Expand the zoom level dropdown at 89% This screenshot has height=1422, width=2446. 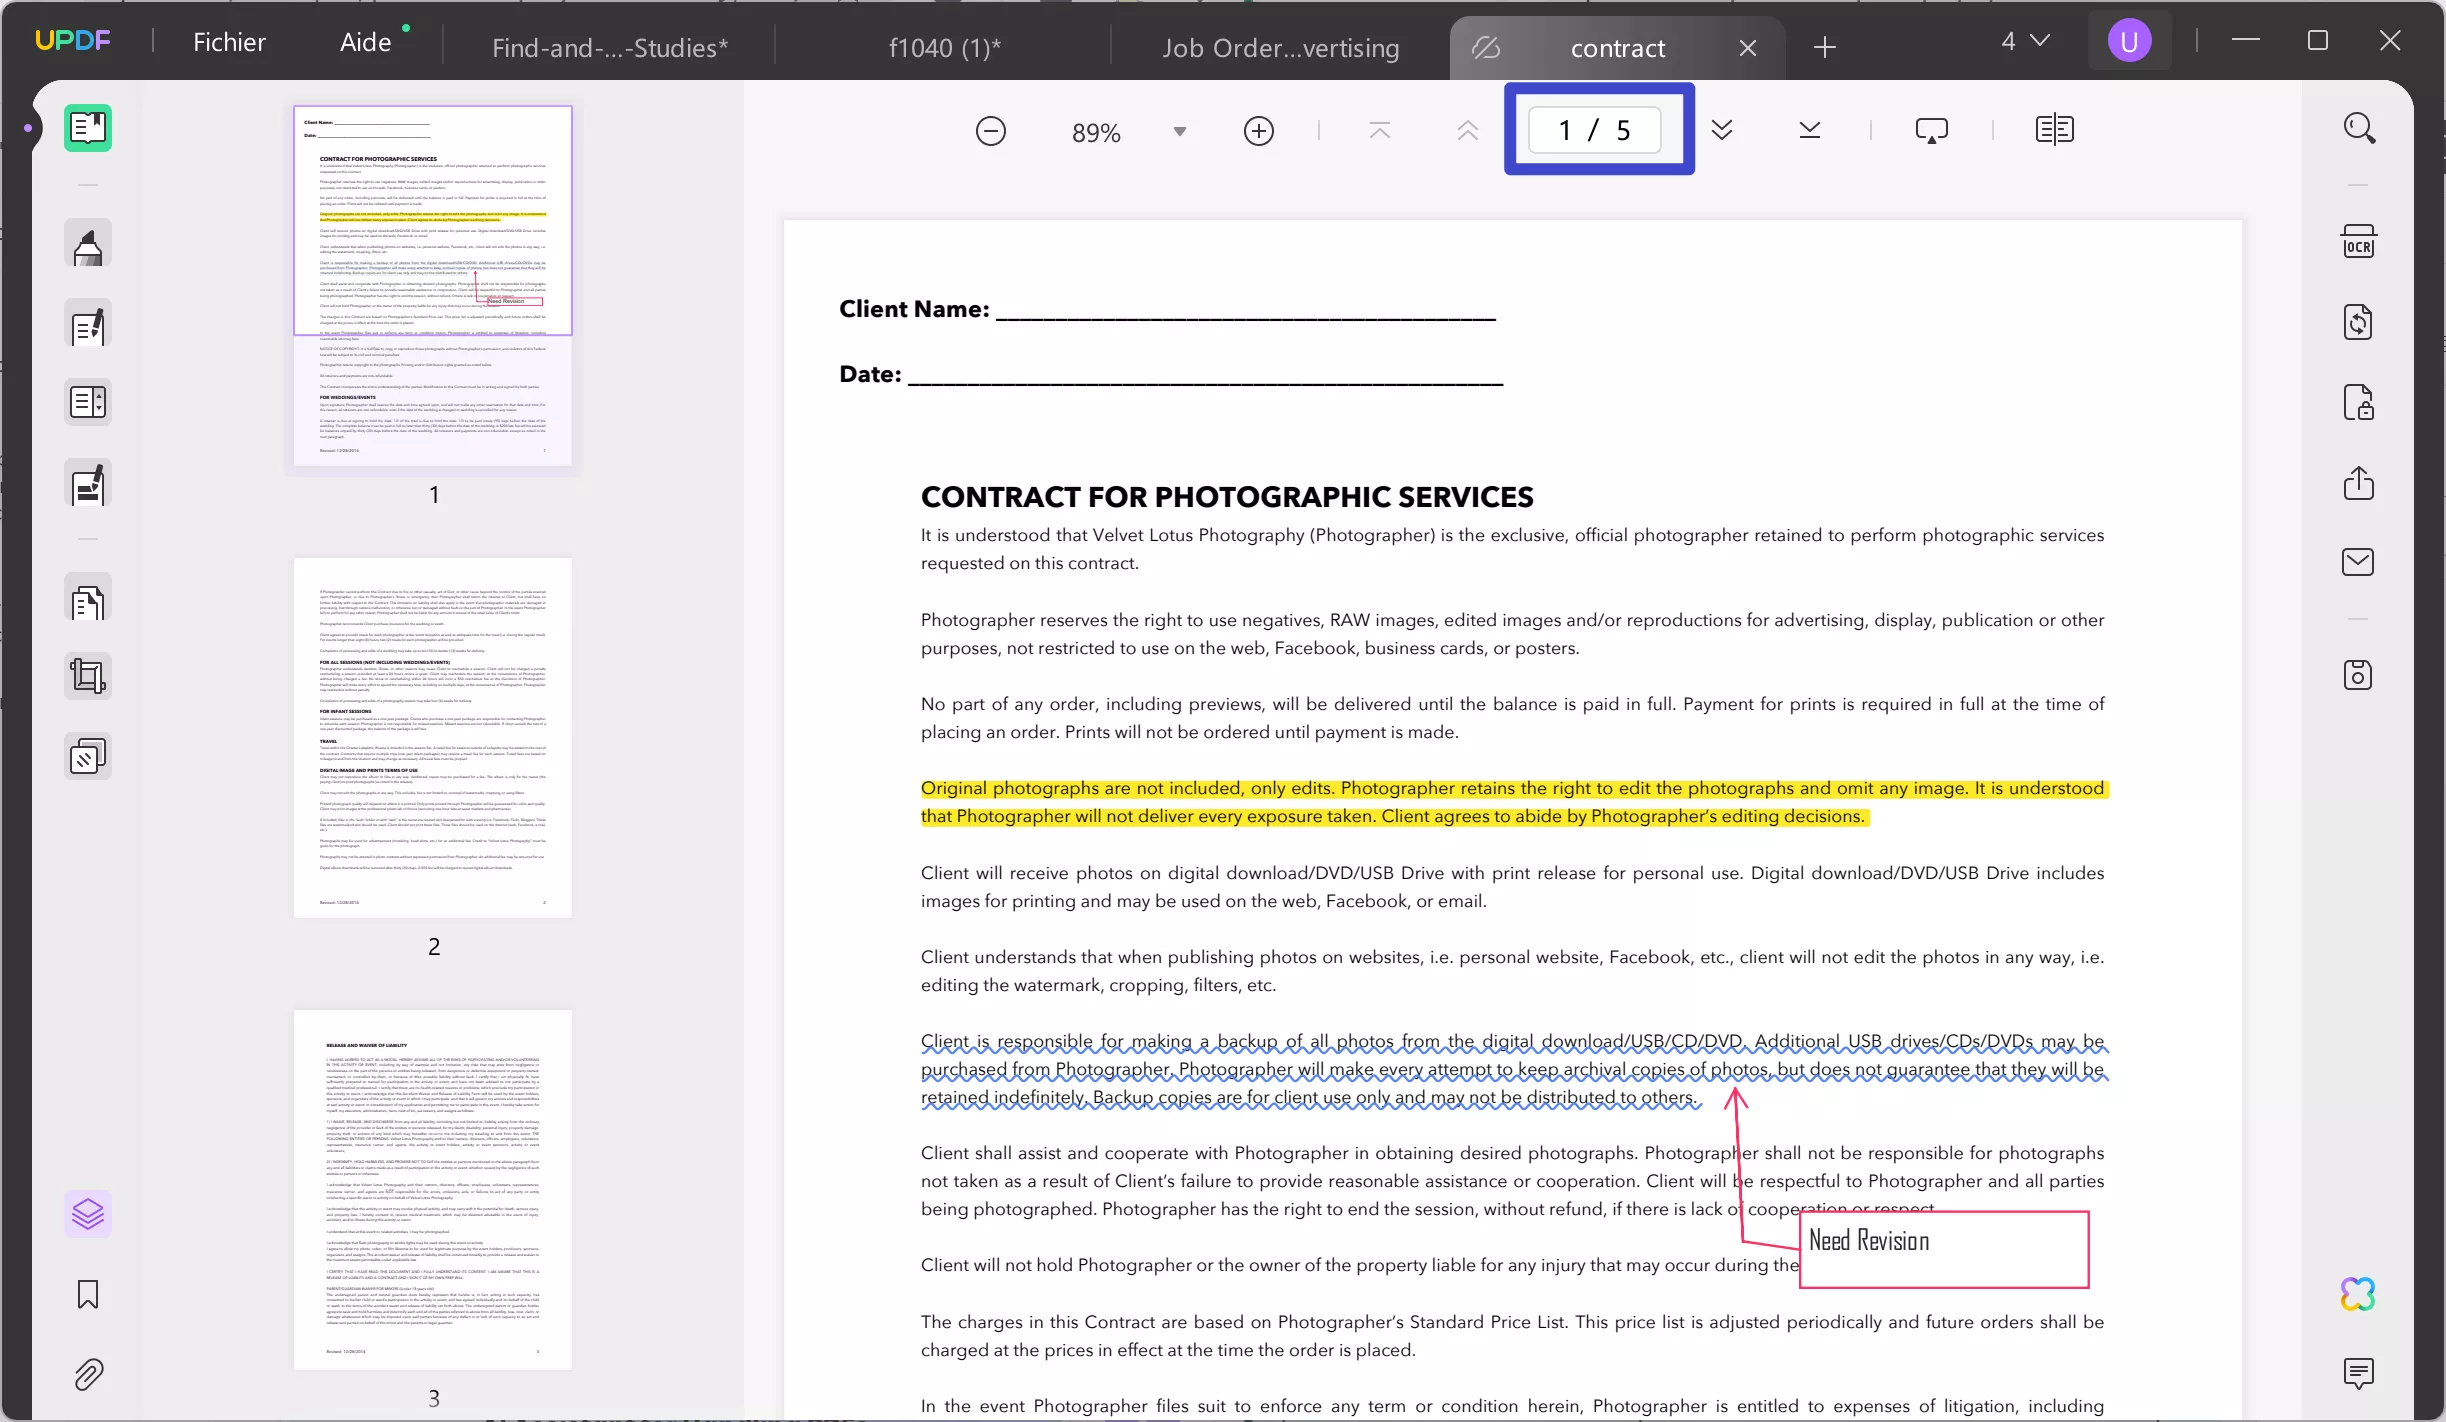[1180, 132]
